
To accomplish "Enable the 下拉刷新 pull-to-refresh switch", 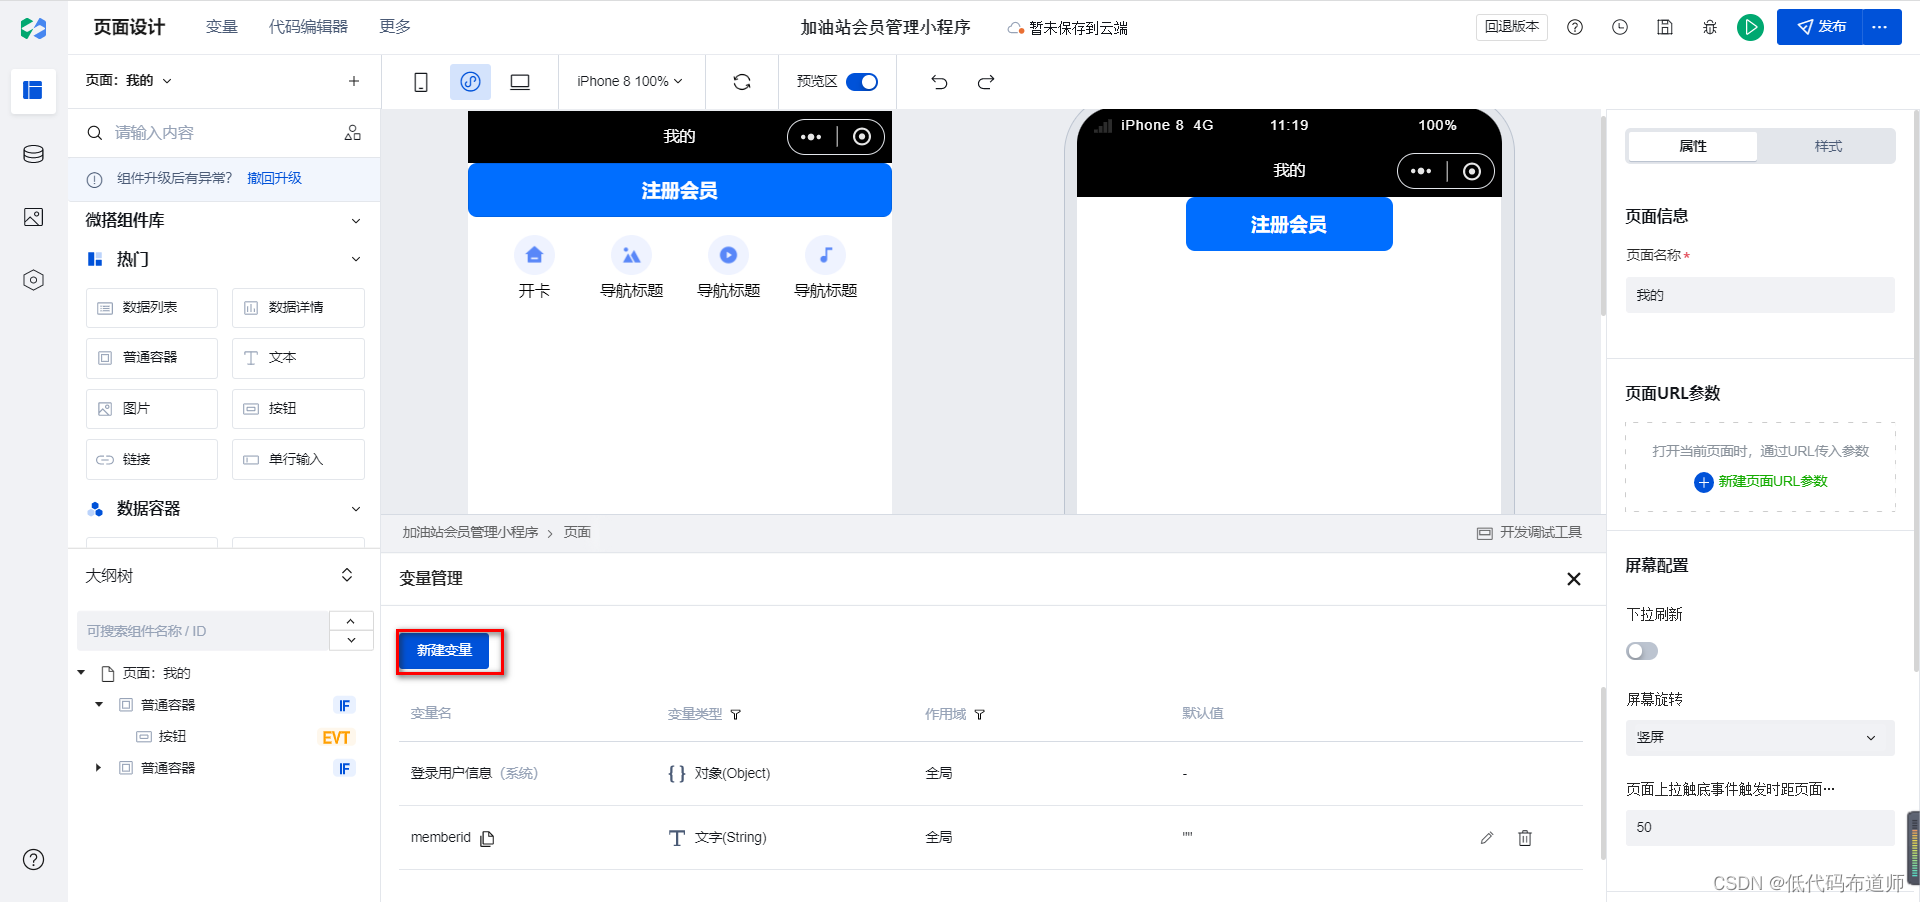I will point(1642,651).
